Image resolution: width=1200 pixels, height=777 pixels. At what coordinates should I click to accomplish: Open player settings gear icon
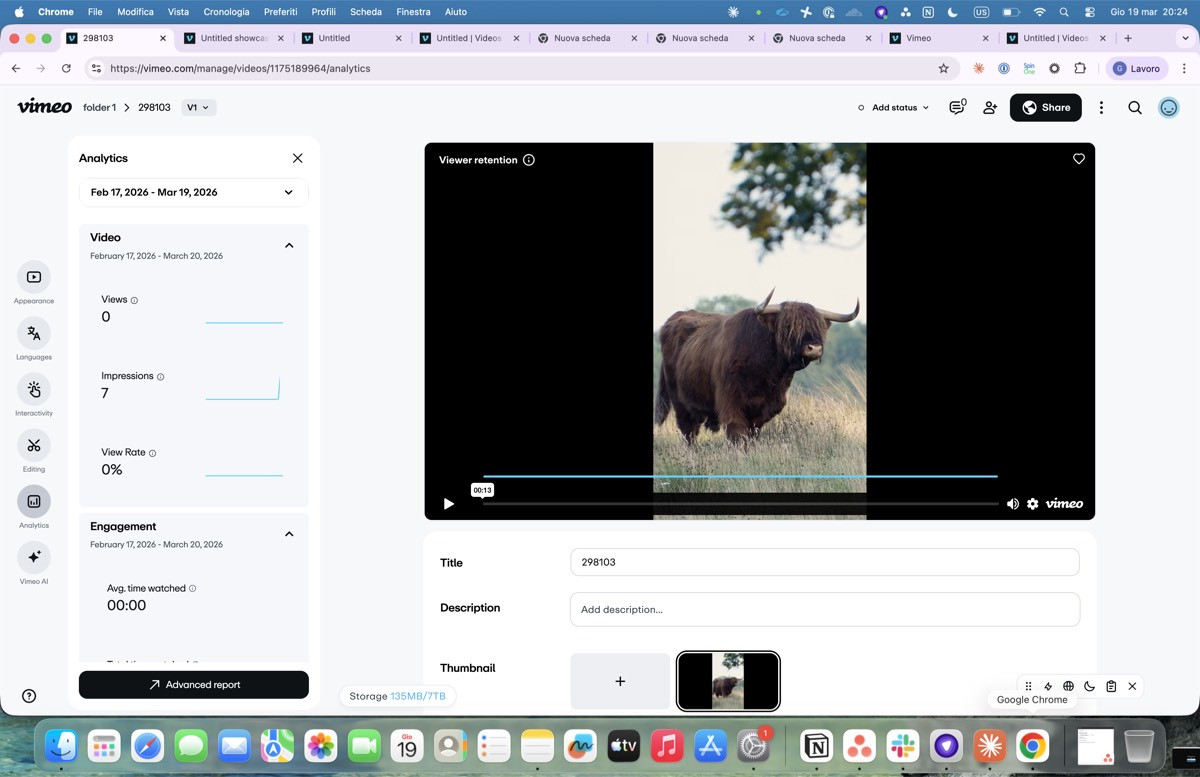pyautogui.click(x=1033, y=504)
